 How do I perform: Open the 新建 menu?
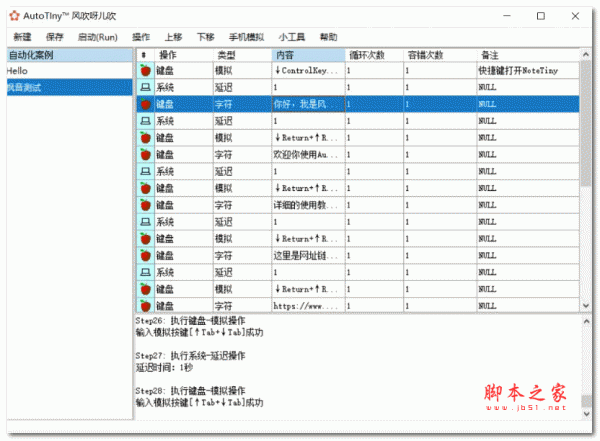(22, 37)
